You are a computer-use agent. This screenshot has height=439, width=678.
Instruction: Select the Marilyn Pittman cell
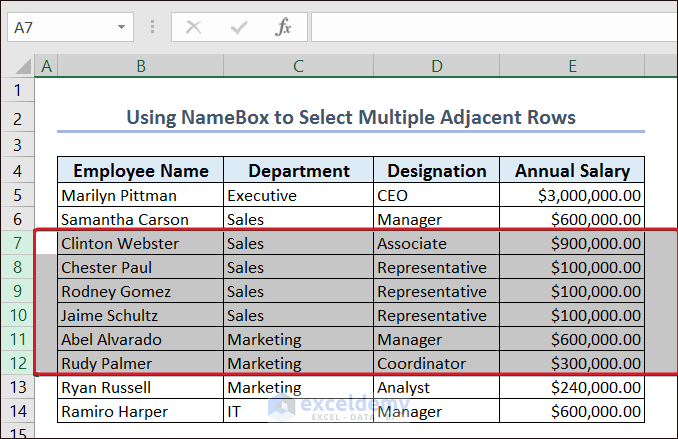point(140,195)
